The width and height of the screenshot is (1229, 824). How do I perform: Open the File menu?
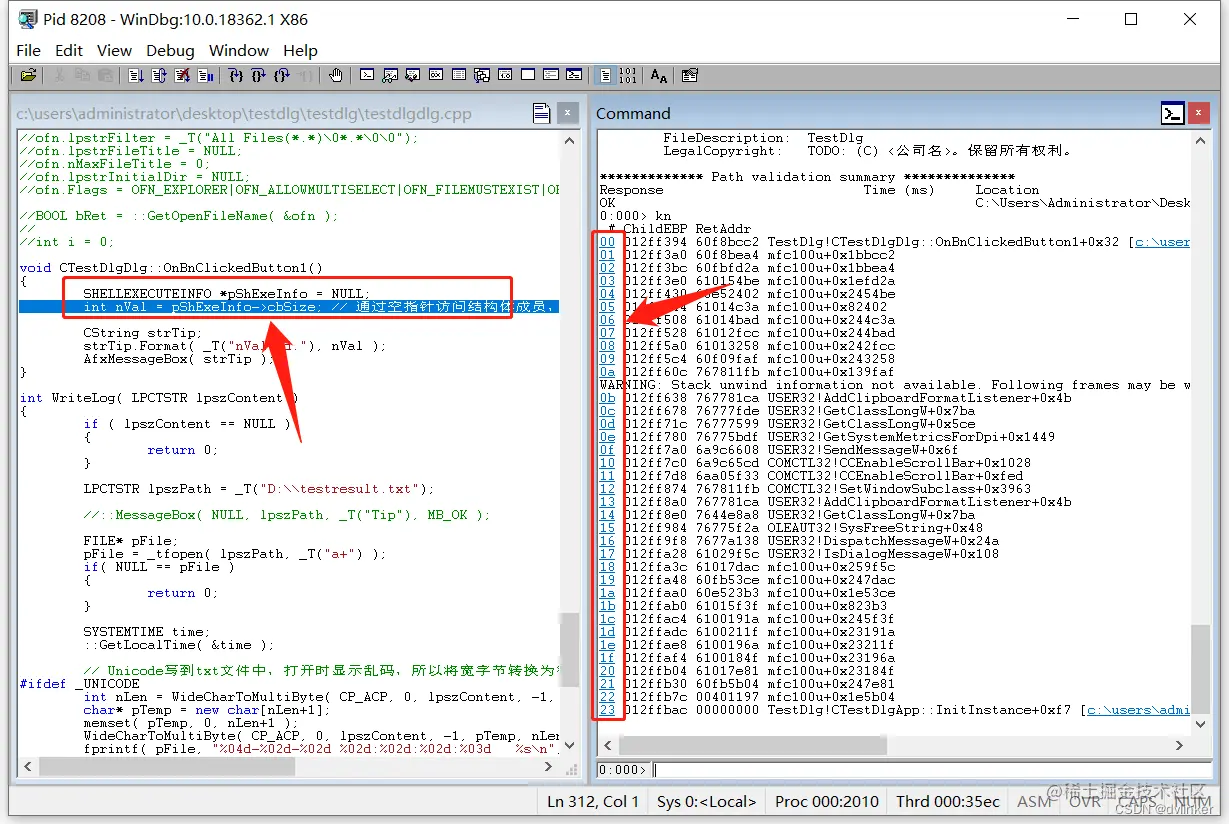29,50
